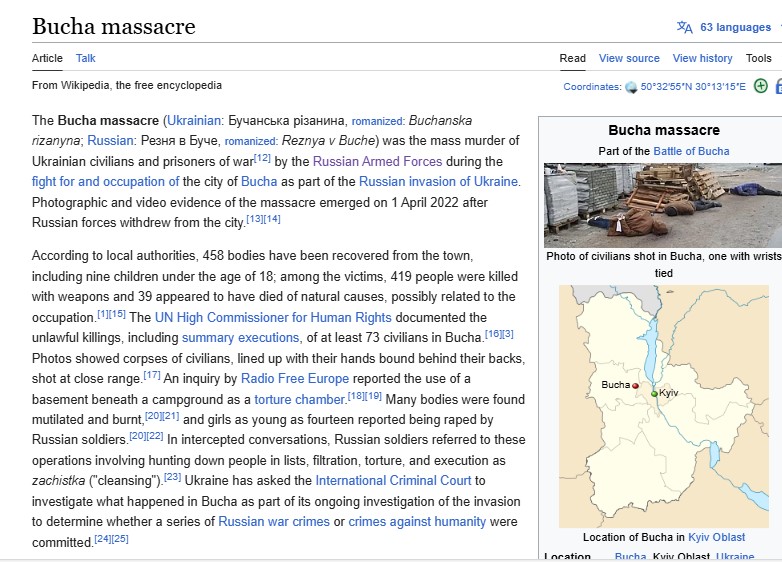
Task: Open the Bucha city link in intro
Action: 259,182
